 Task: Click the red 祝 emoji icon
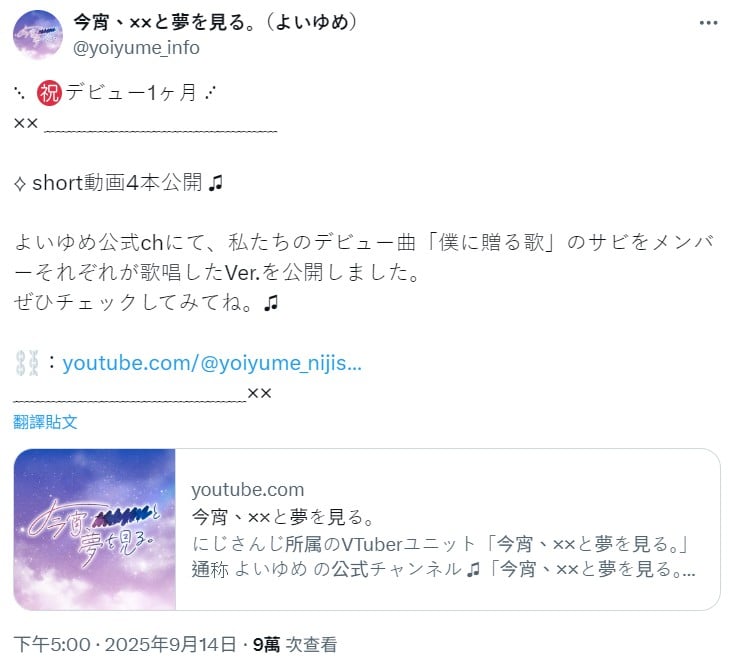tap(49, 93)
